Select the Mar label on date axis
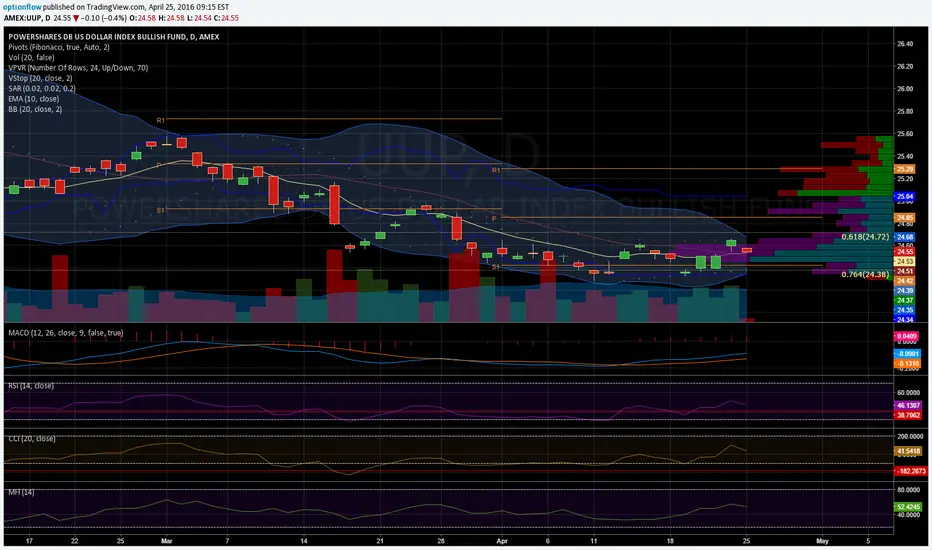 [x=166, y=541]
